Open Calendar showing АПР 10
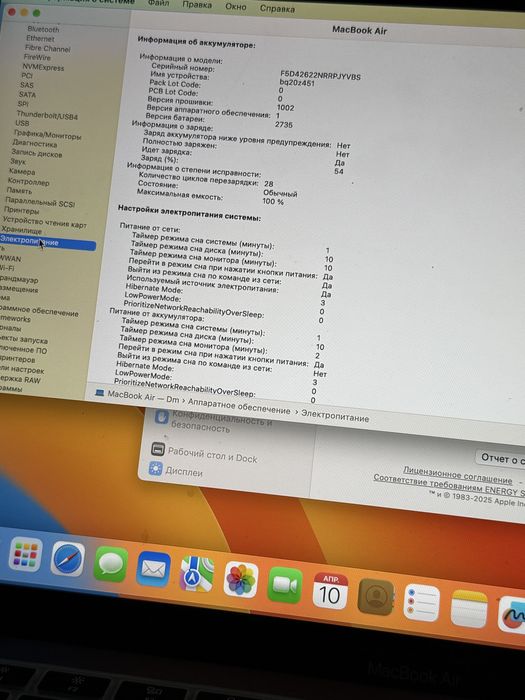This screenshot has height=700, width=525. click(330, 591)
